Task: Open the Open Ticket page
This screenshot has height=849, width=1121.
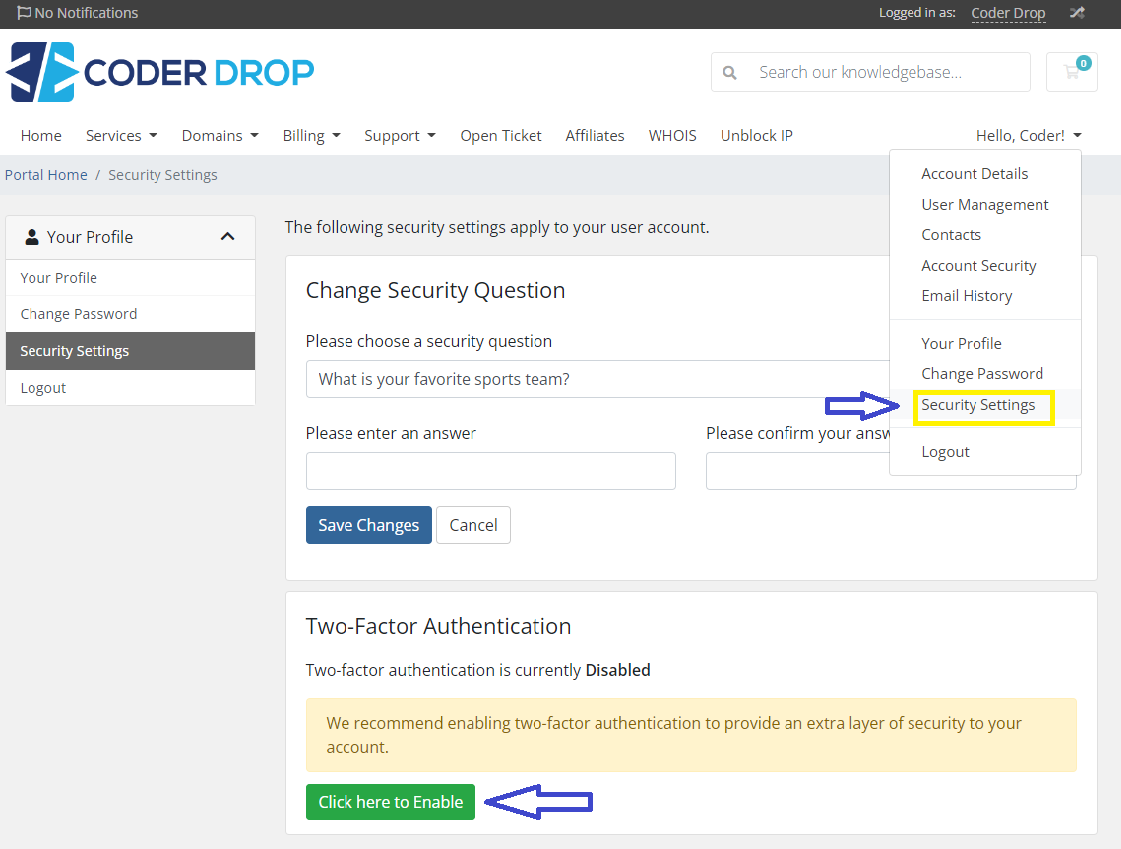Action: [x=500, y=136]
